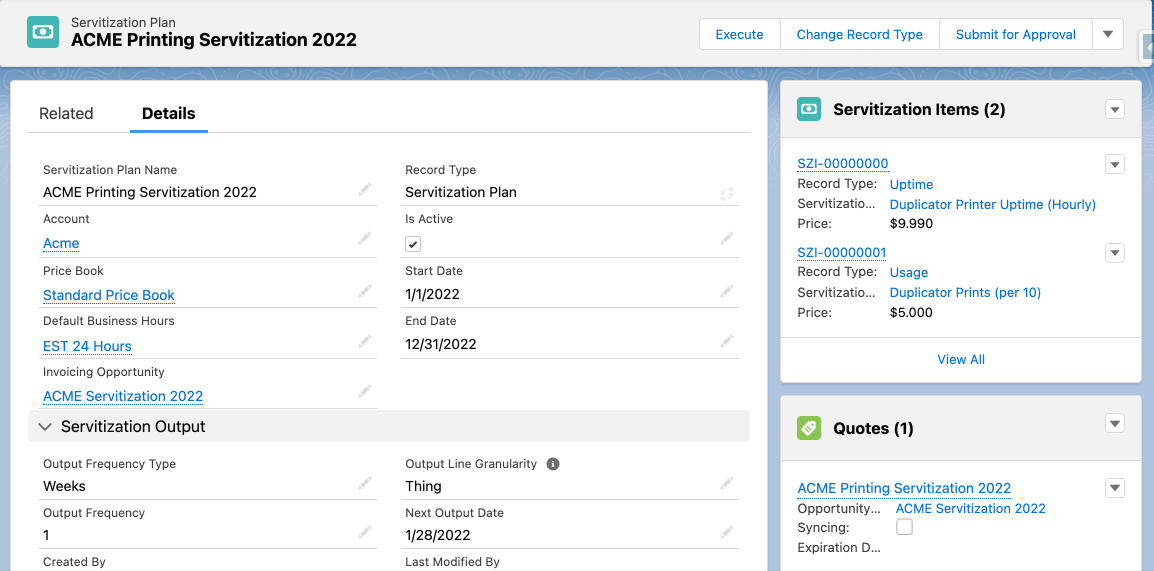Collapse the Servitization Output section
This screenshot has width=1154, height=571.
pos(45,427)
